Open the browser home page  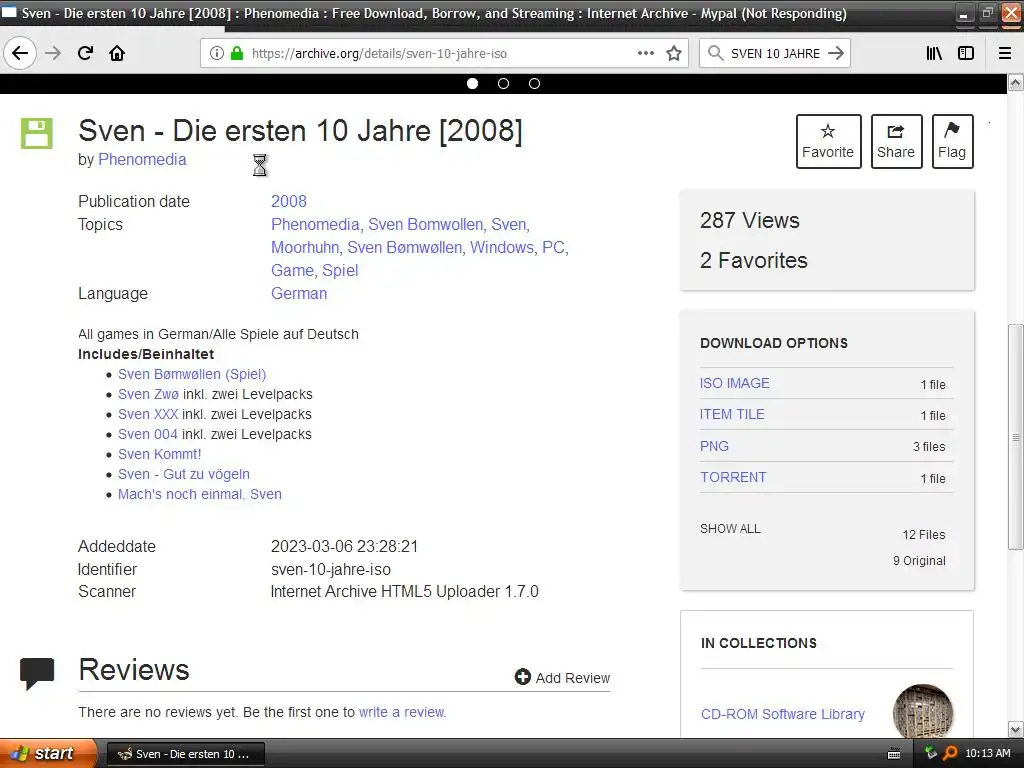(117, 53)
